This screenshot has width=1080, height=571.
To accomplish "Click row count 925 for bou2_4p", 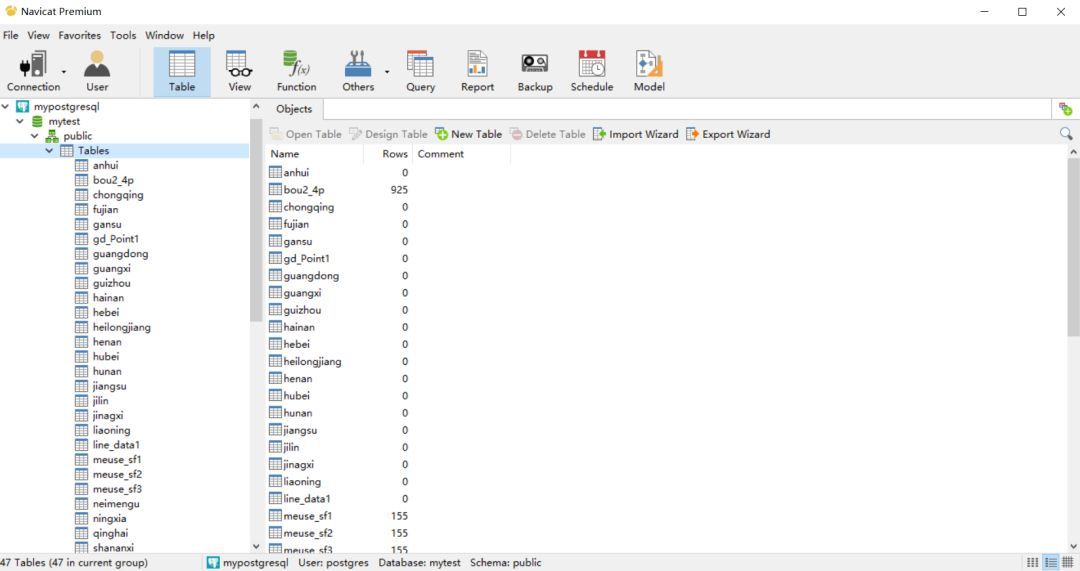I will click(399, 189).
